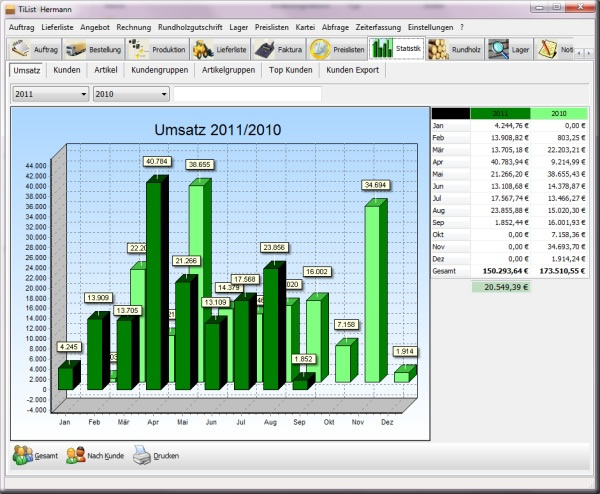Open the Lieferliste loader icon
Viewport: 600px width, 494px height.
[203, 49]
